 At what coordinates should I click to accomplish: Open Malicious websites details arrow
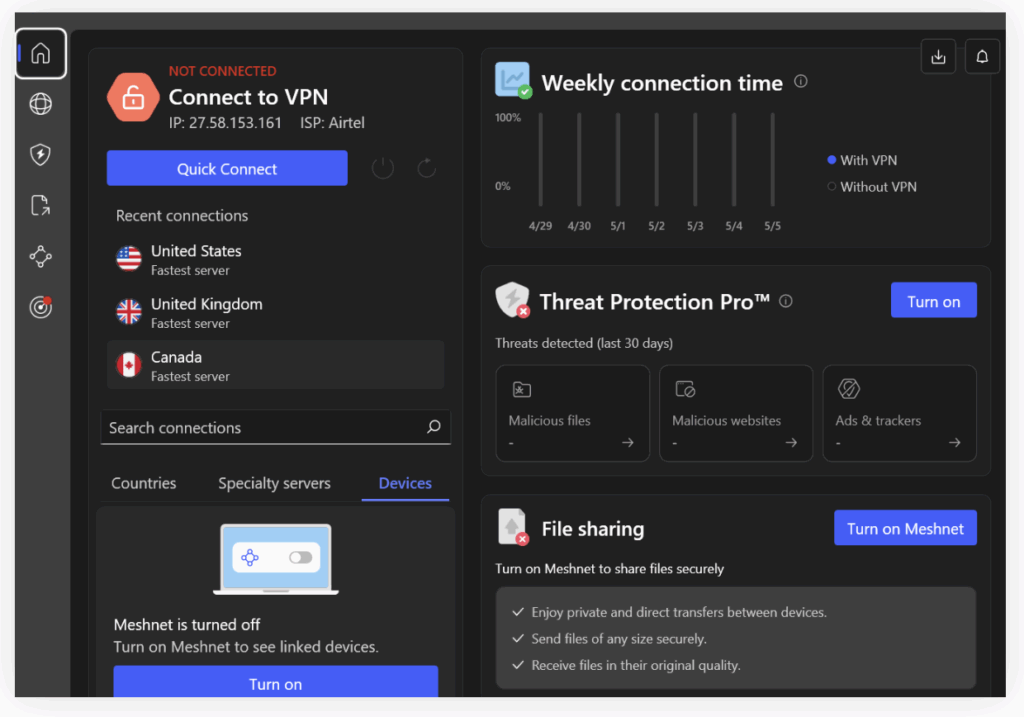coord(791,443)
